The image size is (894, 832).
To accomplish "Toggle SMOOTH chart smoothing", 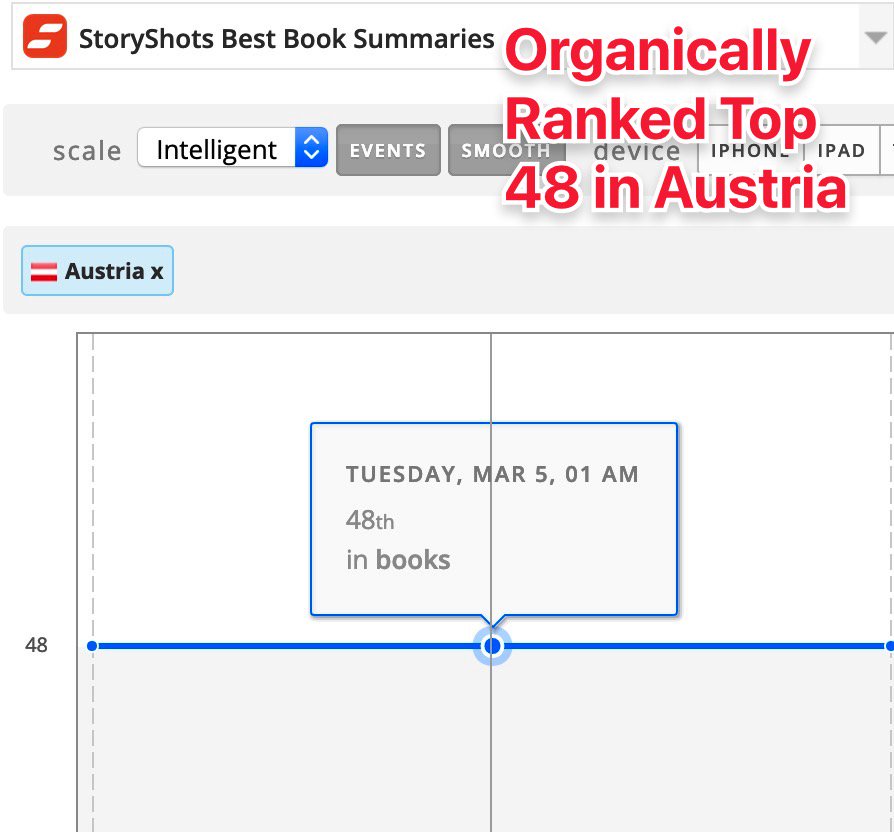I will pyautogui.click(x=507, y=150).
